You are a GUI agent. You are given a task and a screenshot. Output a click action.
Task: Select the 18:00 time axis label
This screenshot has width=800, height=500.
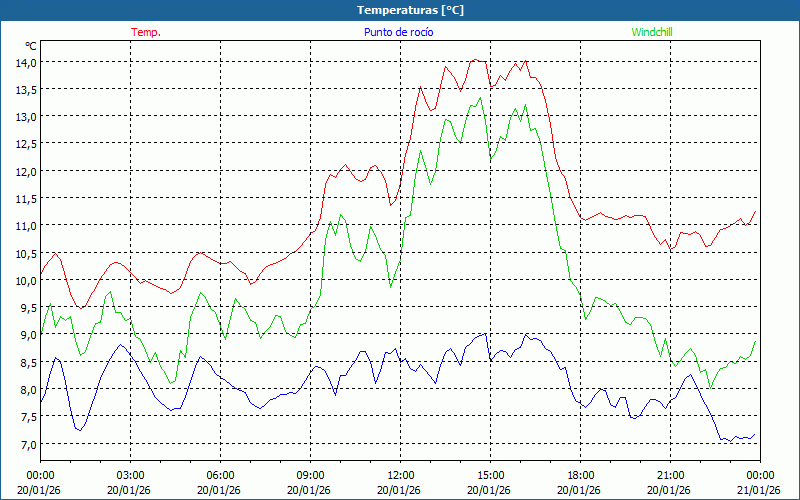click(x=580, y=475)
